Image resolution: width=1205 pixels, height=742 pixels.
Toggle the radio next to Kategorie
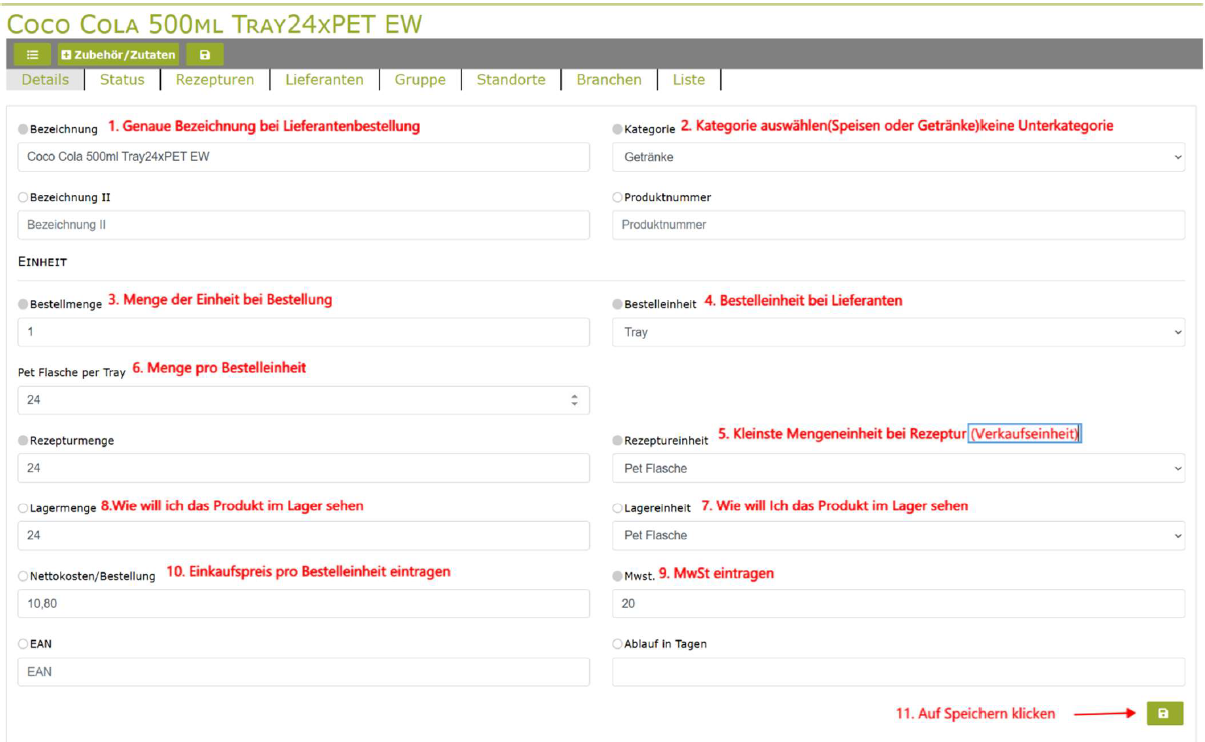point(617,129)
